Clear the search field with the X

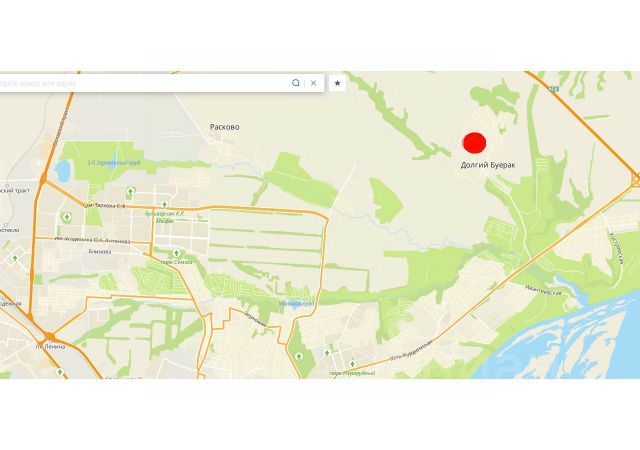[x=313, y=83]
